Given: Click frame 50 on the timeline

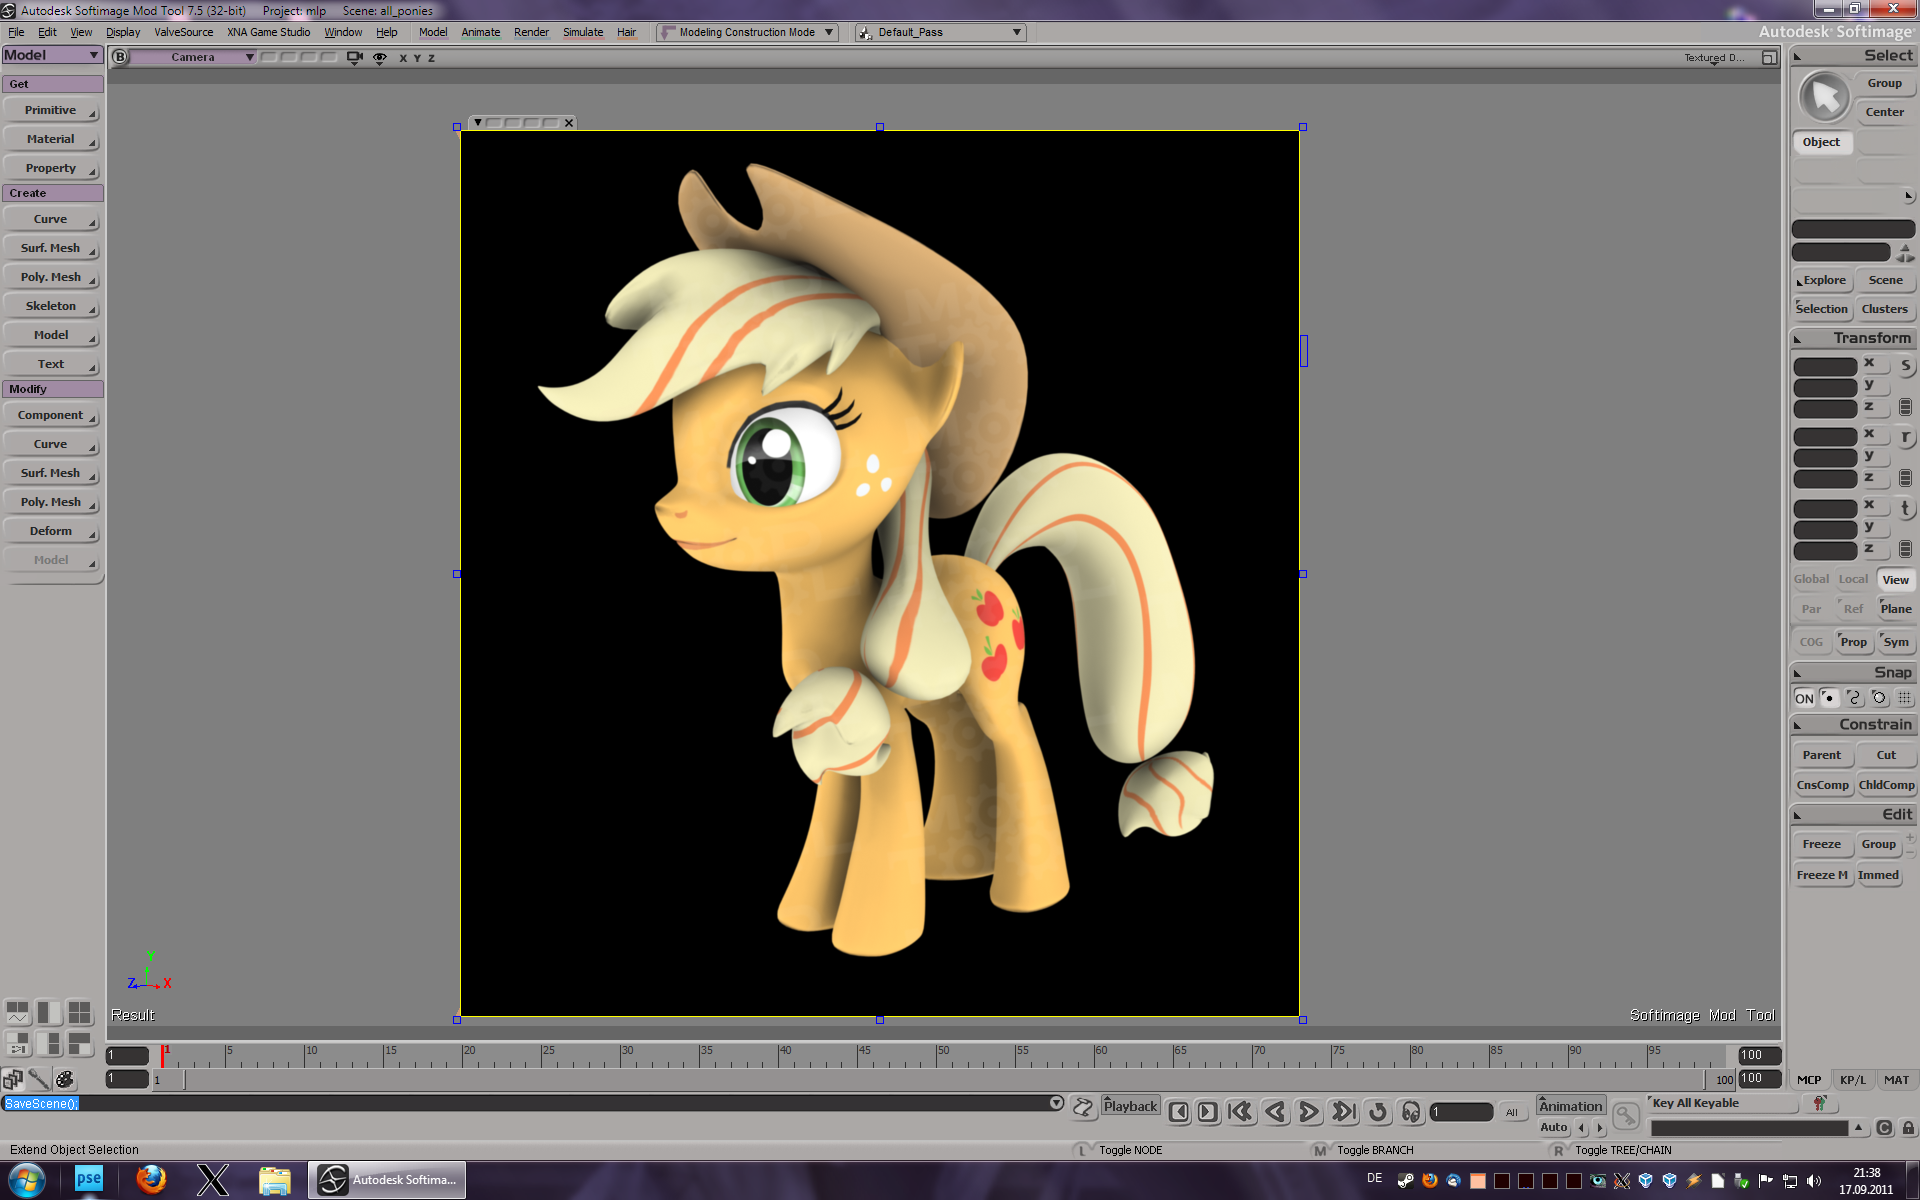Looking at the screenshot, I should tap(937, 1055).
